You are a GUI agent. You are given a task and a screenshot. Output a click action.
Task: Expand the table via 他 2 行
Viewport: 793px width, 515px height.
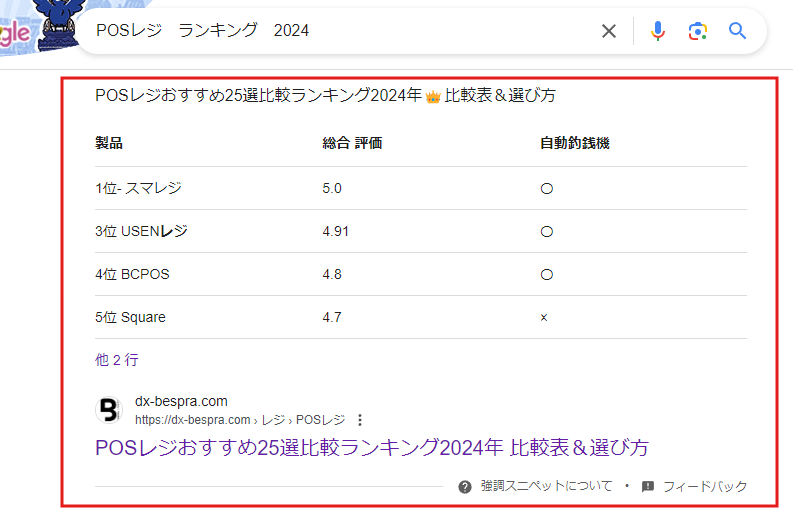pos(116,360)
